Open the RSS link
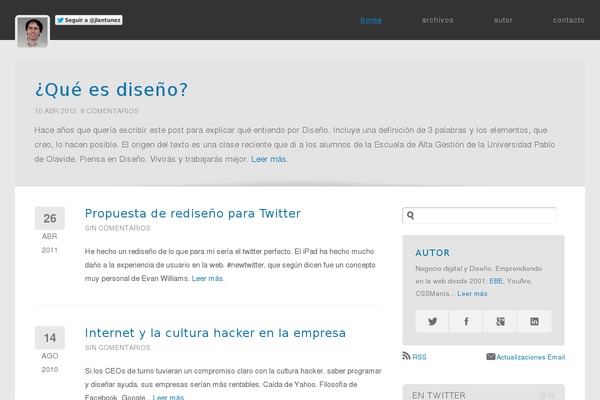 (419, 357)
